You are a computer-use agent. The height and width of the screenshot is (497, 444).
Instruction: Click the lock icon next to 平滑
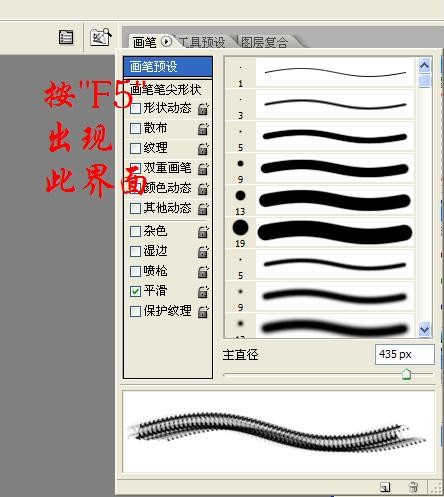(x=203, y=292)
